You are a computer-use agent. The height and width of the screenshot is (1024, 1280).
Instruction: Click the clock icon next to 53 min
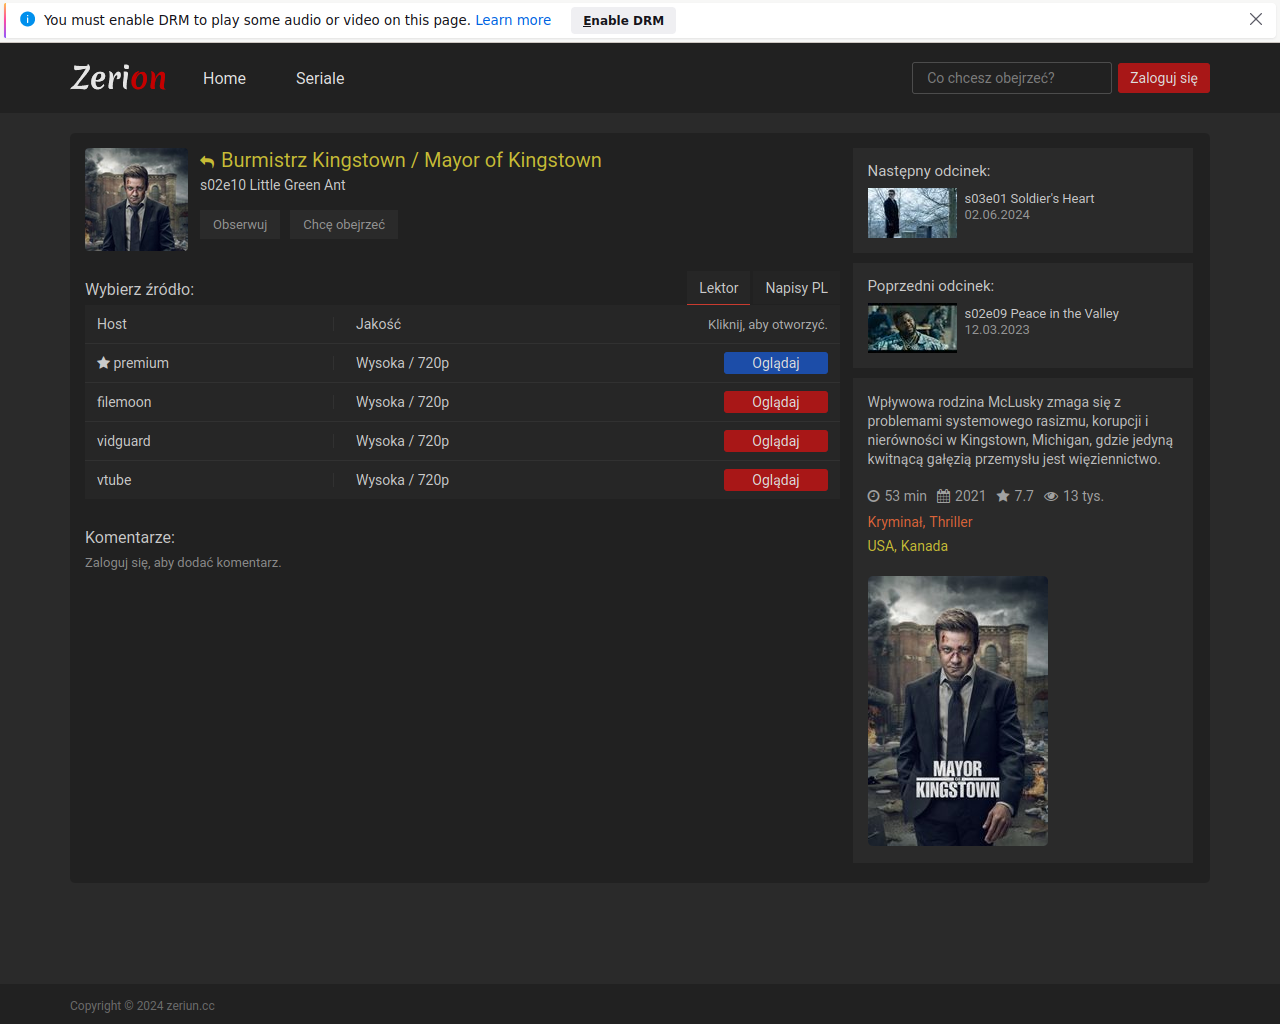(x=873, y=496)
